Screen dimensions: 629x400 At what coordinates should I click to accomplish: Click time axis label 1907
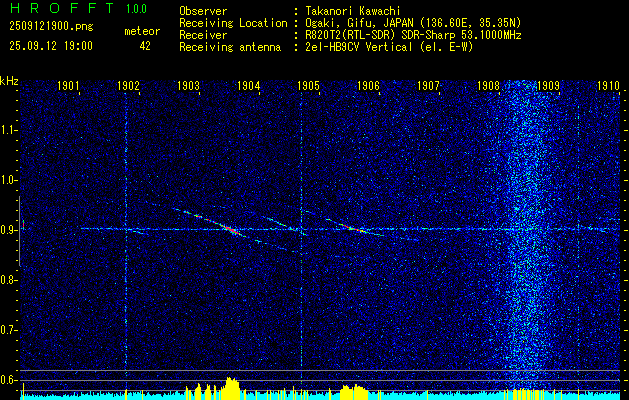(428, 85)
